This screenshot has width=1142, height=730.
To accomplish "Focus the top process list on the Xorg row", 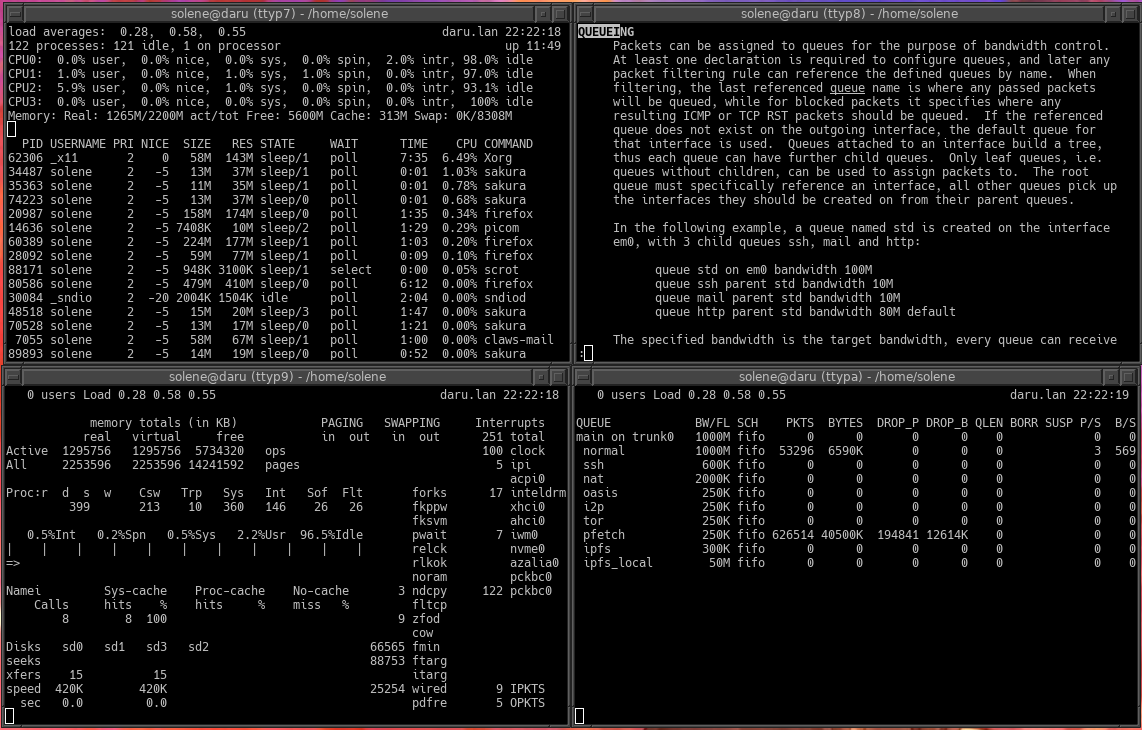I will 270,158.
